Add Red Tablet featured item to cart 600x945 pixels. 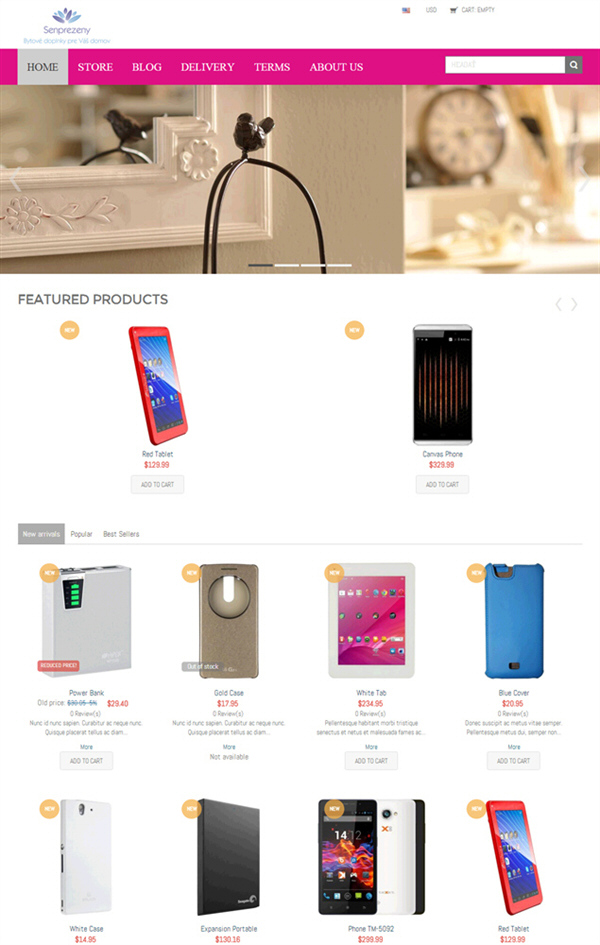tap(157, 485)
